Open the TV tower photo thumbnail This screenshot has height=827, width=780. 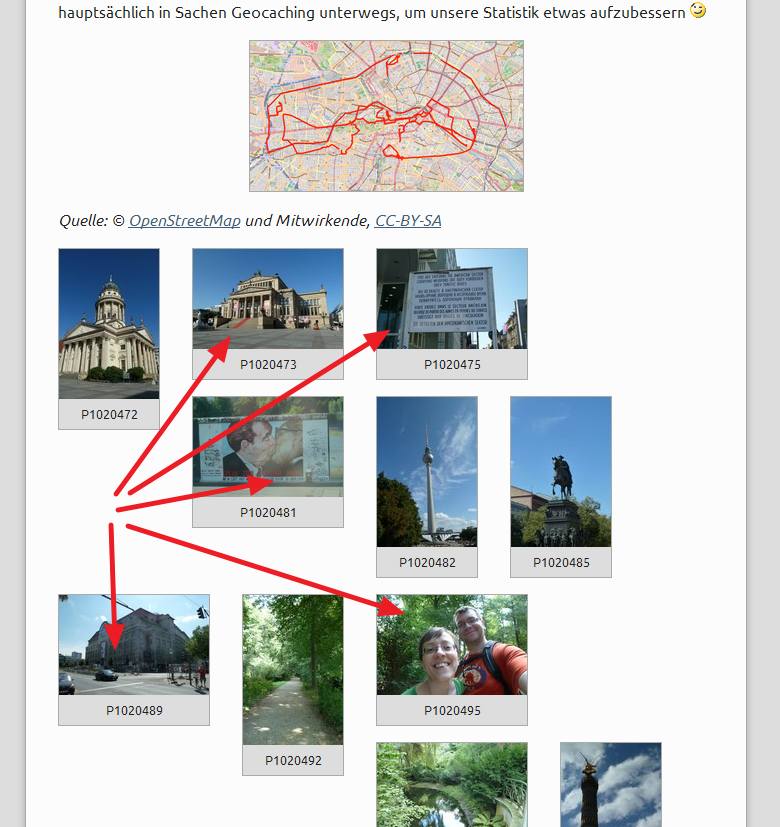point(427,471)
